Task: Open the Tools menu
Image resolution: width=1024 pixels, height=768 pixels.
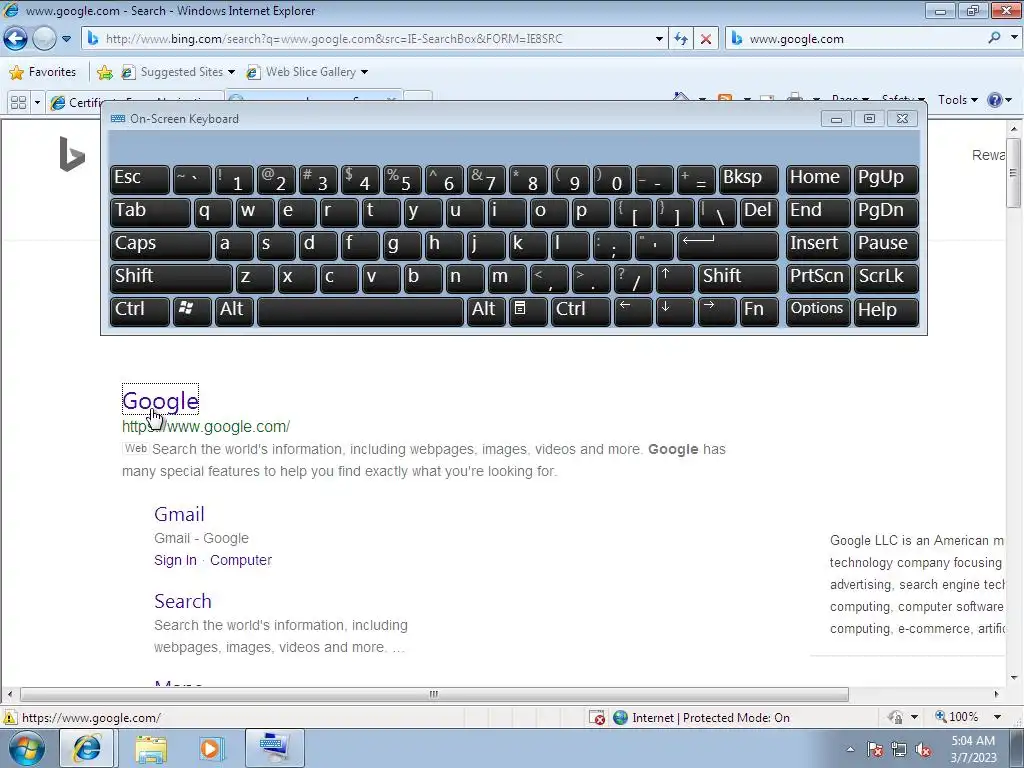Action: 957,100
